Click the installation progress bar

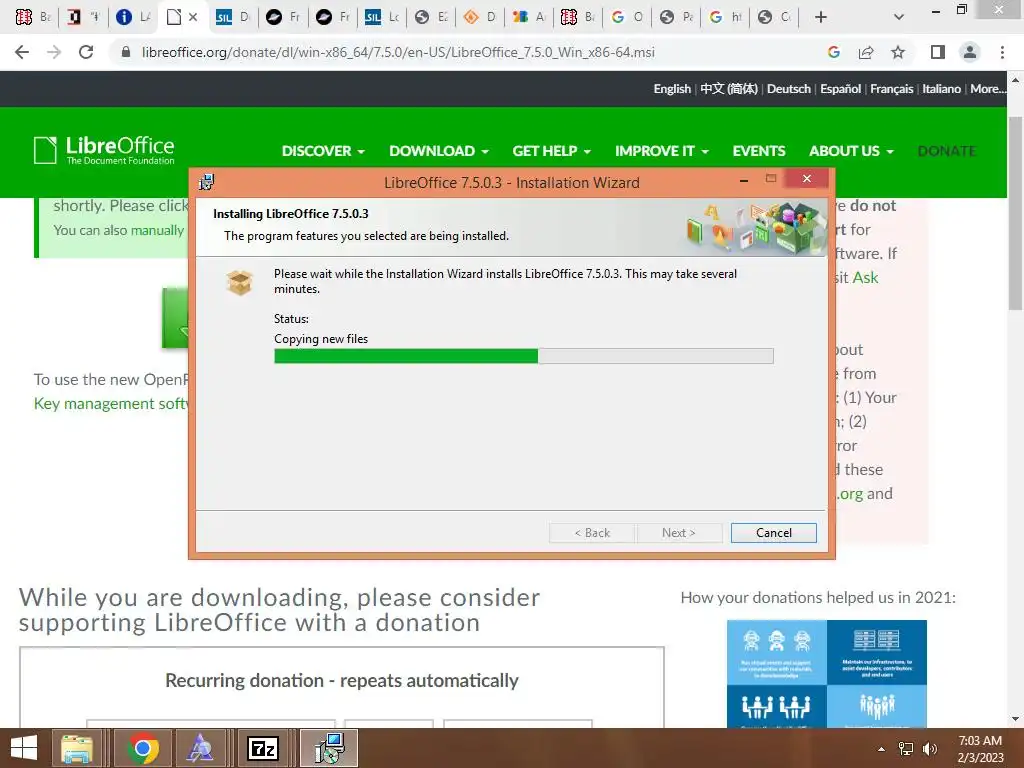(524, 356)
